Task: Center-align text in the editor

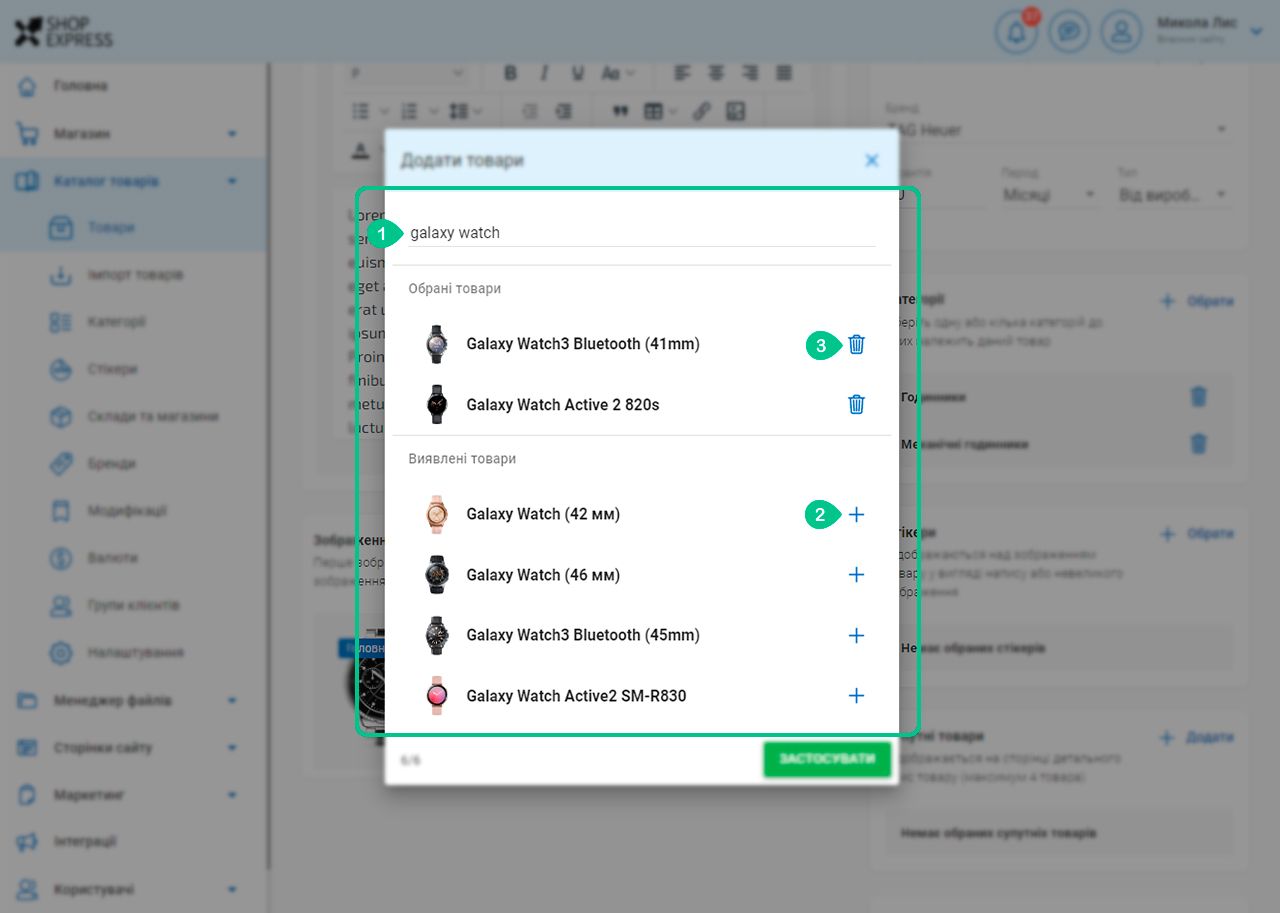Action: (716, 73)
